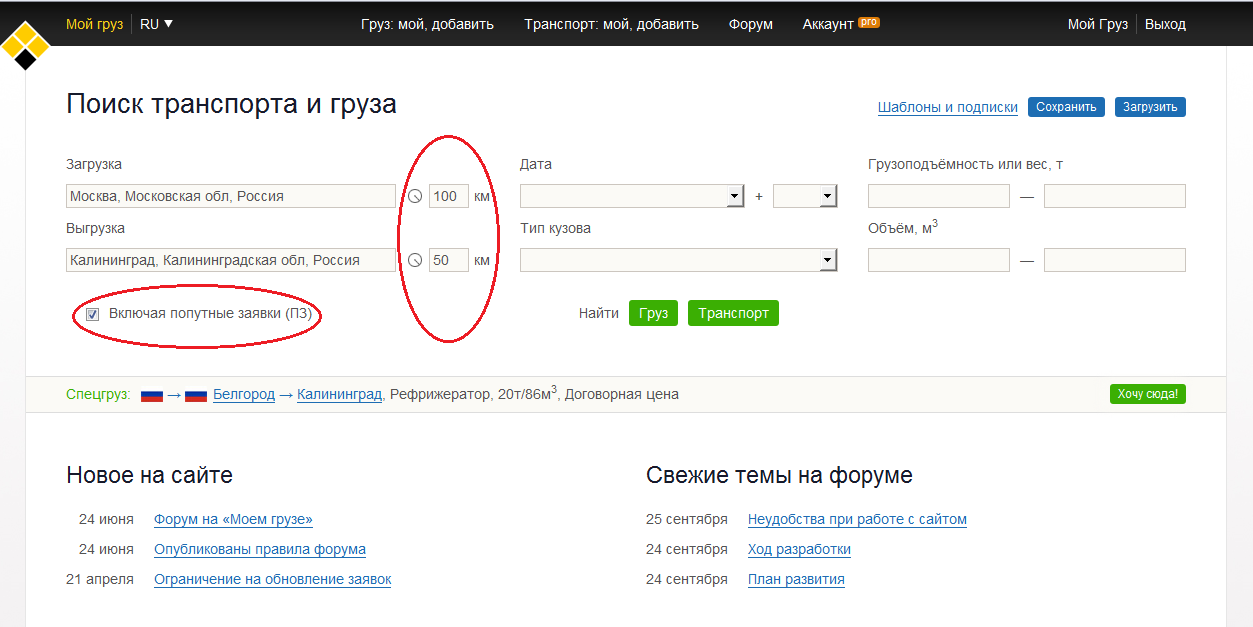Screen dimensions: 1253x627
Task: Click the second Russian flag before Белгород
Action: pos(196,395)
